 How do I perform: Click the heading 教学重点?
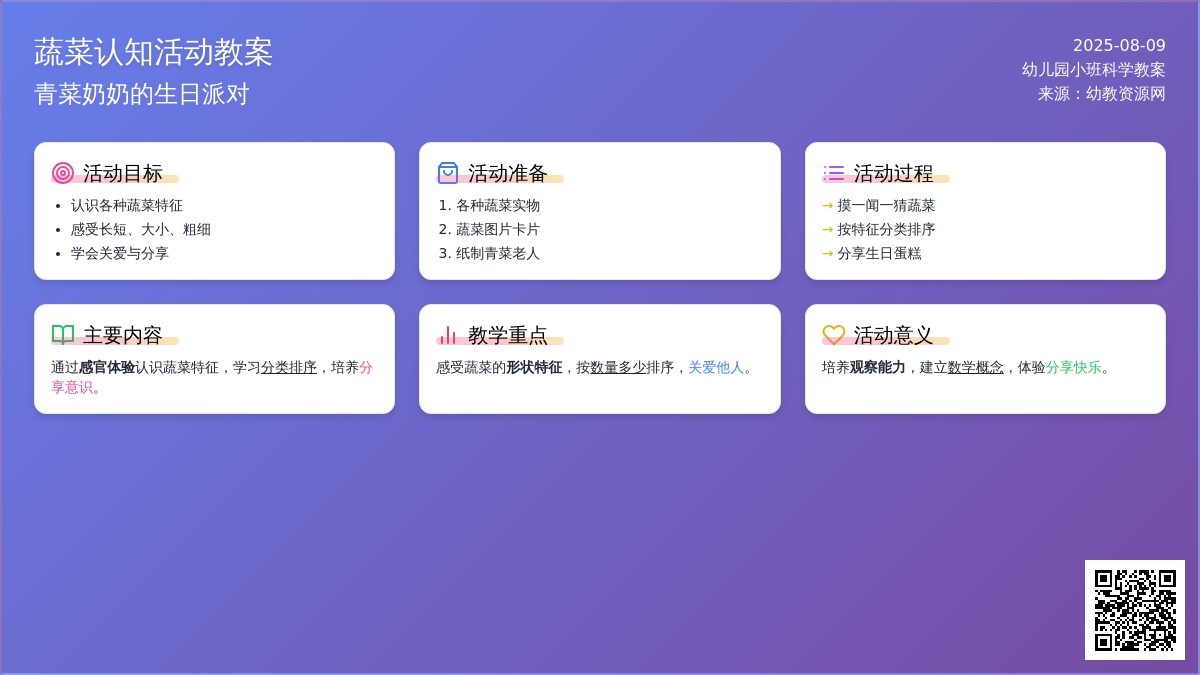pyautogui.click(x=508, y=335)
